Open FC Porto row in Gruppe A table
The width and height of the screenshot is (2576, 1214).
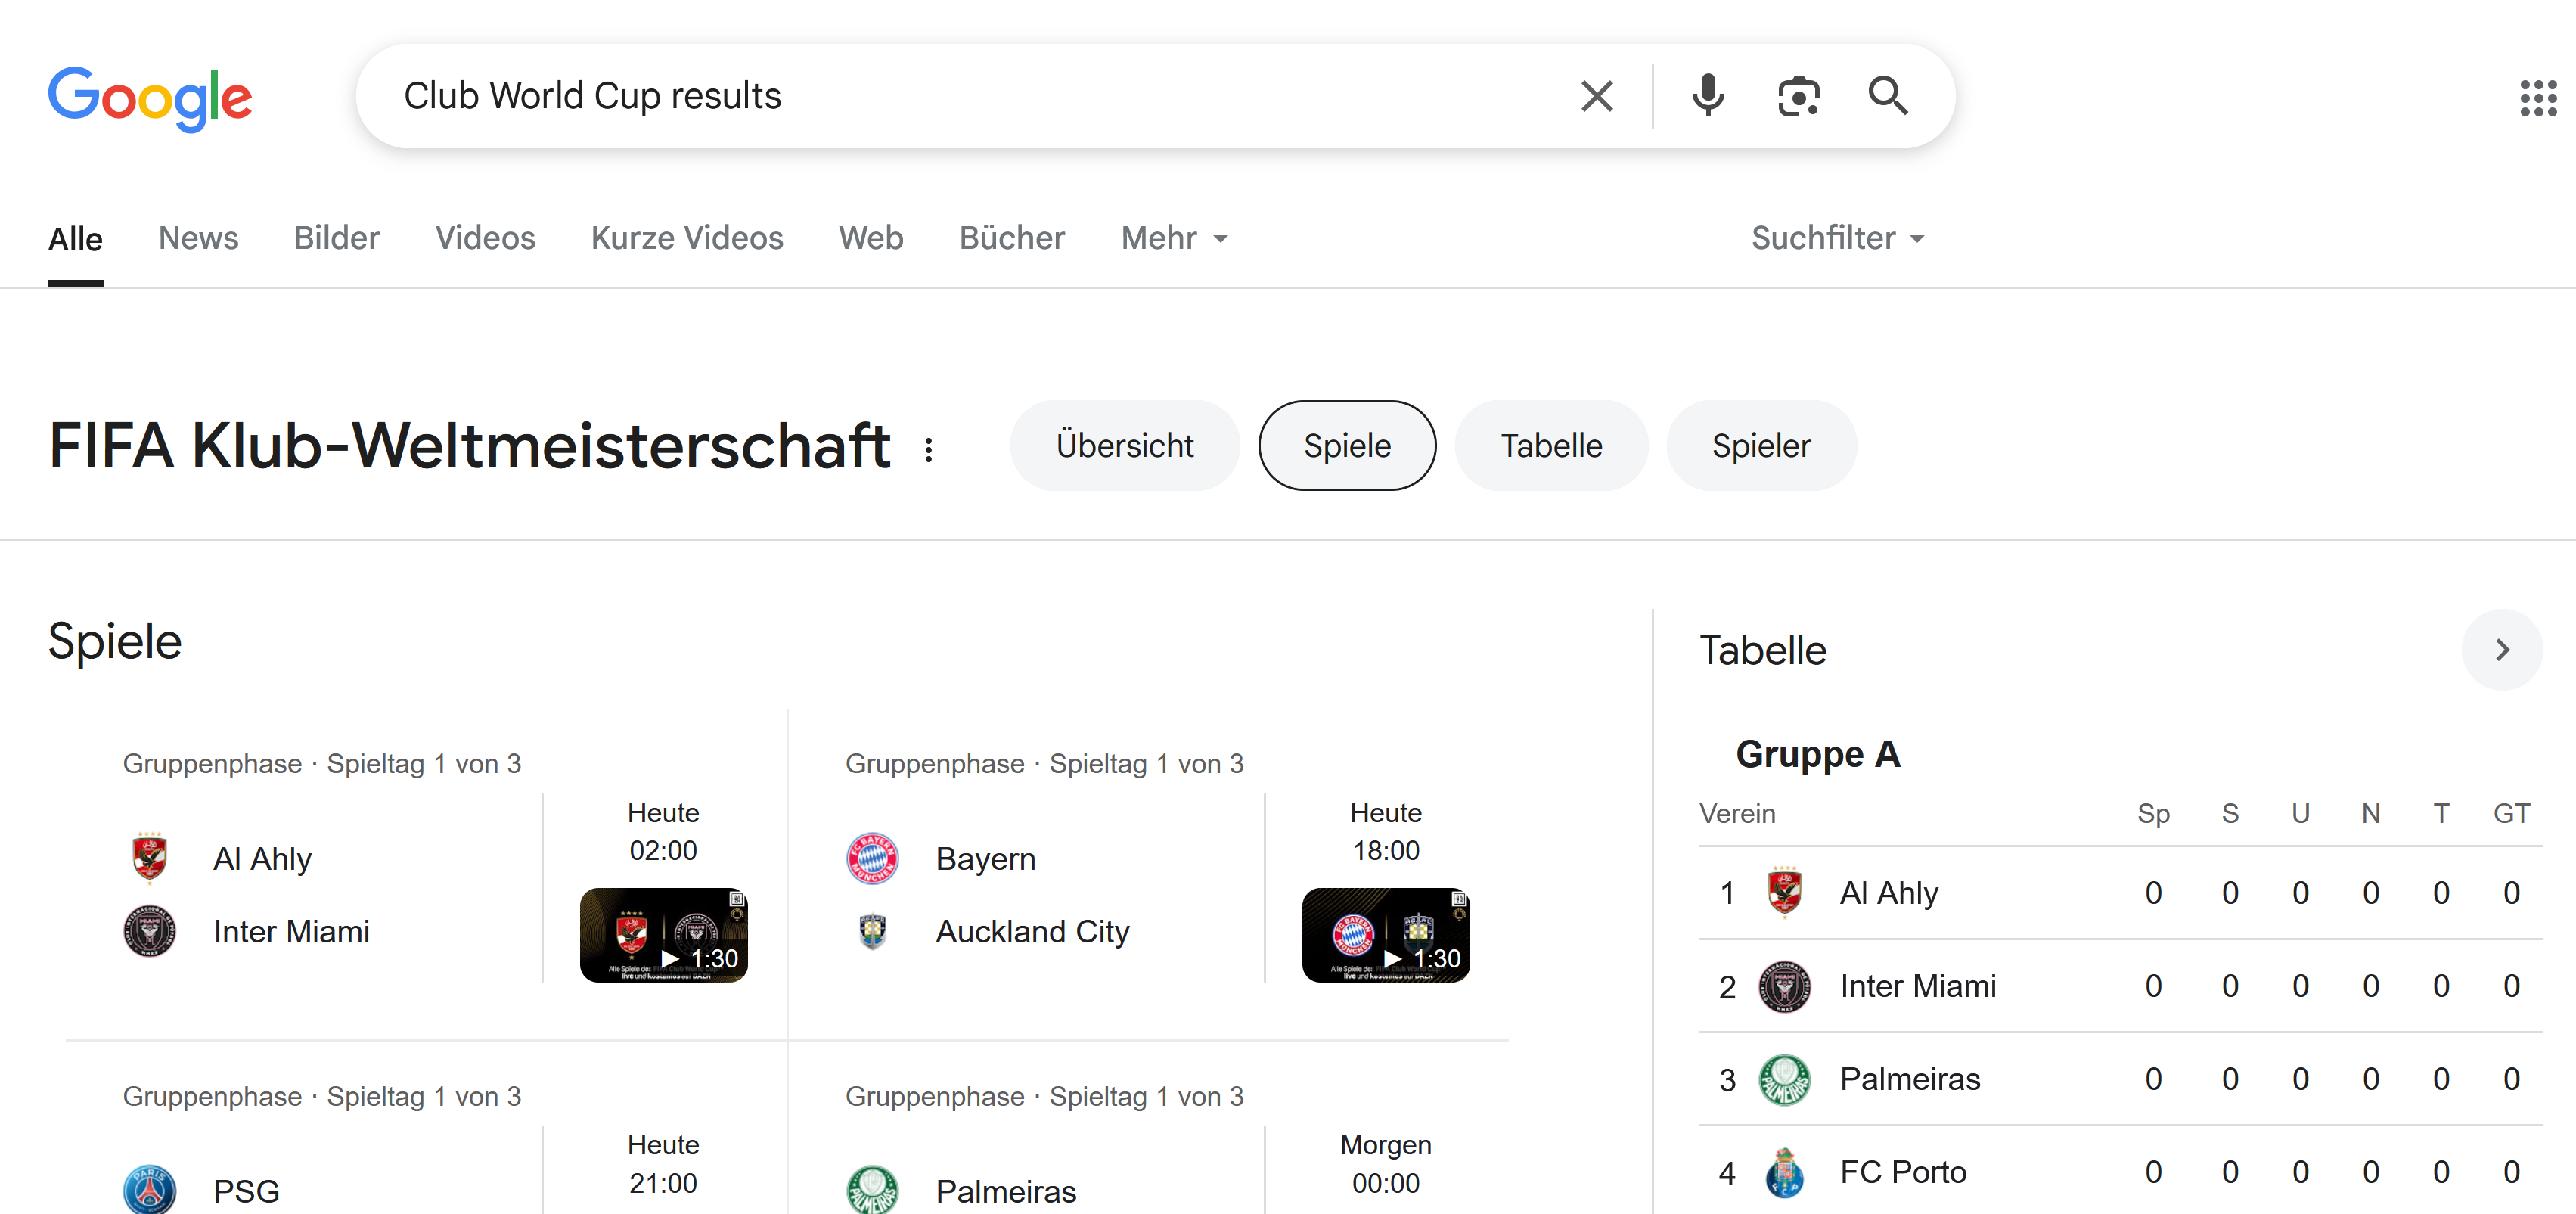point(2121,1172)
